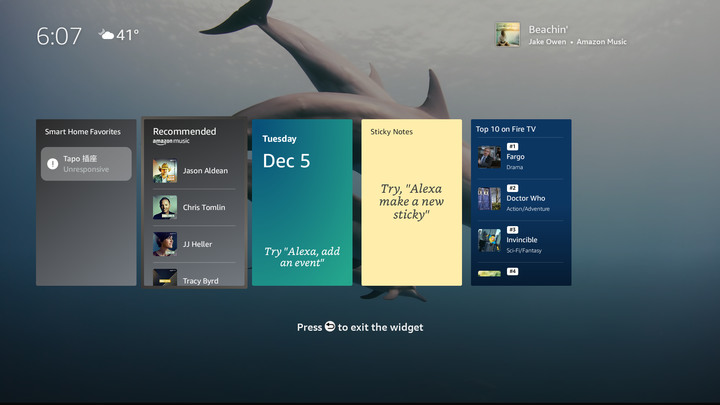Click the weather cloud icon
Image resolution: width=720 pixels, height=405 pixels.
pyautogui.click(x=106, y=34)
